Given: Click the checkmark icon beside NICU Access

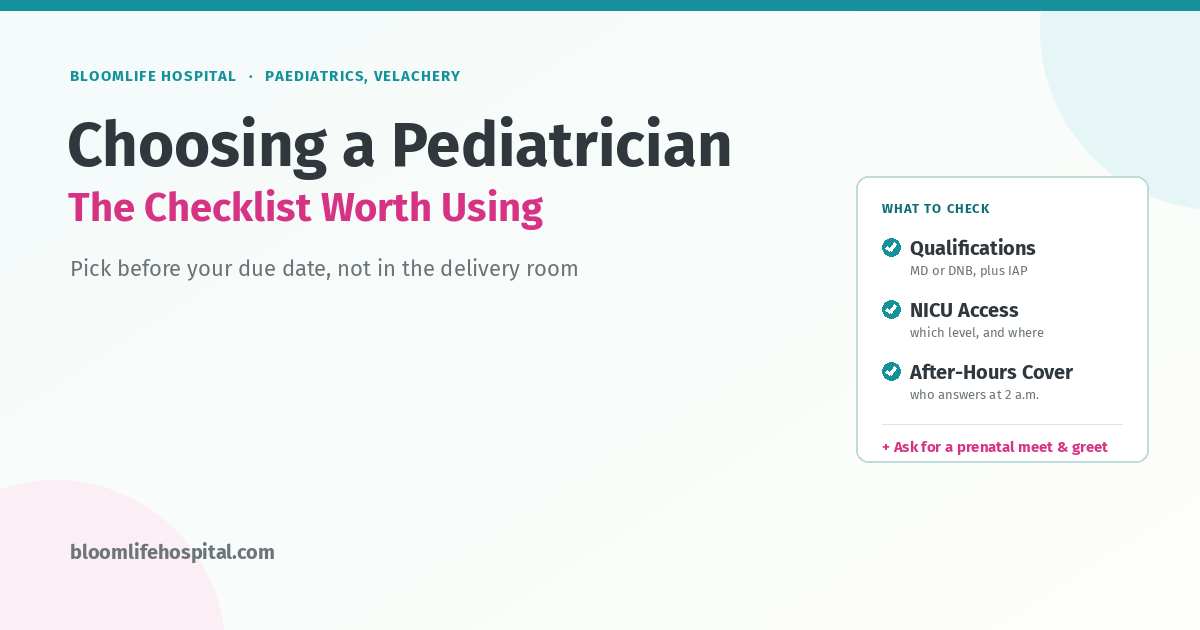Looking at the screenshot, I should point(891,309).
